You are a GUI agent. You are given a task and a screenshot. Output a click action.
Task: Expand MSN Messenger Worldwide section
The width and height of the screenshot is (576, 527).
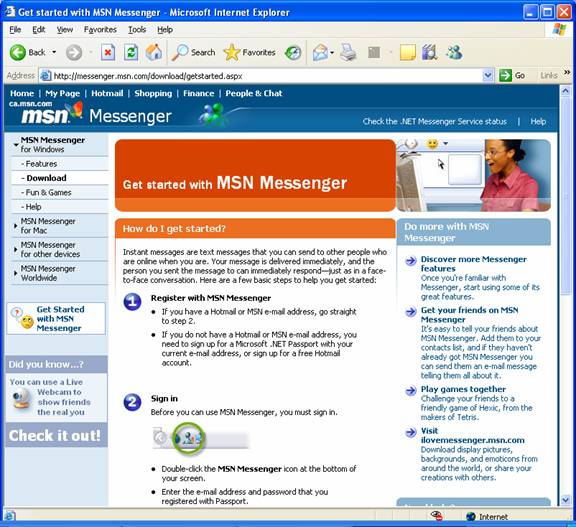[15, 273]
